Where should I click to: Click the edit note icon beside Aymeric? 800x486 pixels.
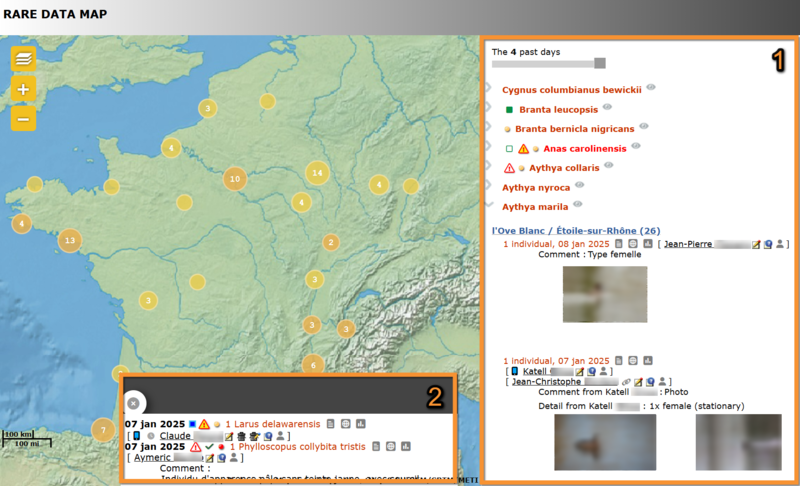point(209,458)
